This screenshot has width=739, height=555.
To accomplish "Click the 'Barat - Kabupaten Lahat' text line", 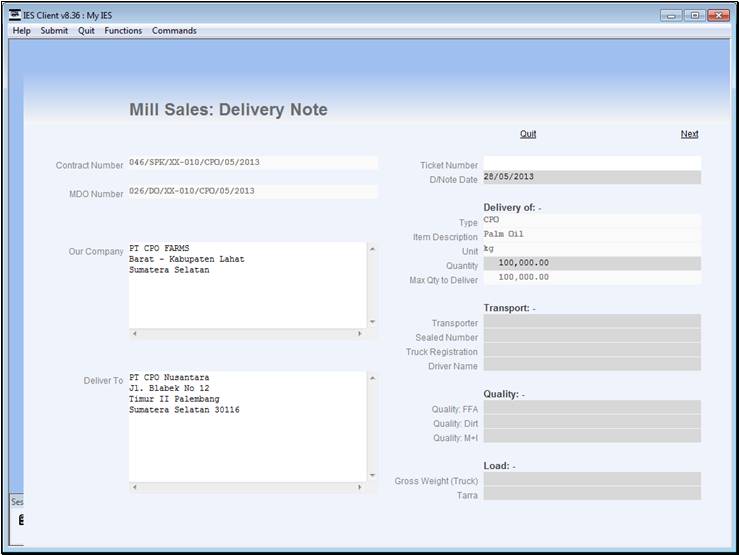I will pyautogui.click(x=187, y=259).
